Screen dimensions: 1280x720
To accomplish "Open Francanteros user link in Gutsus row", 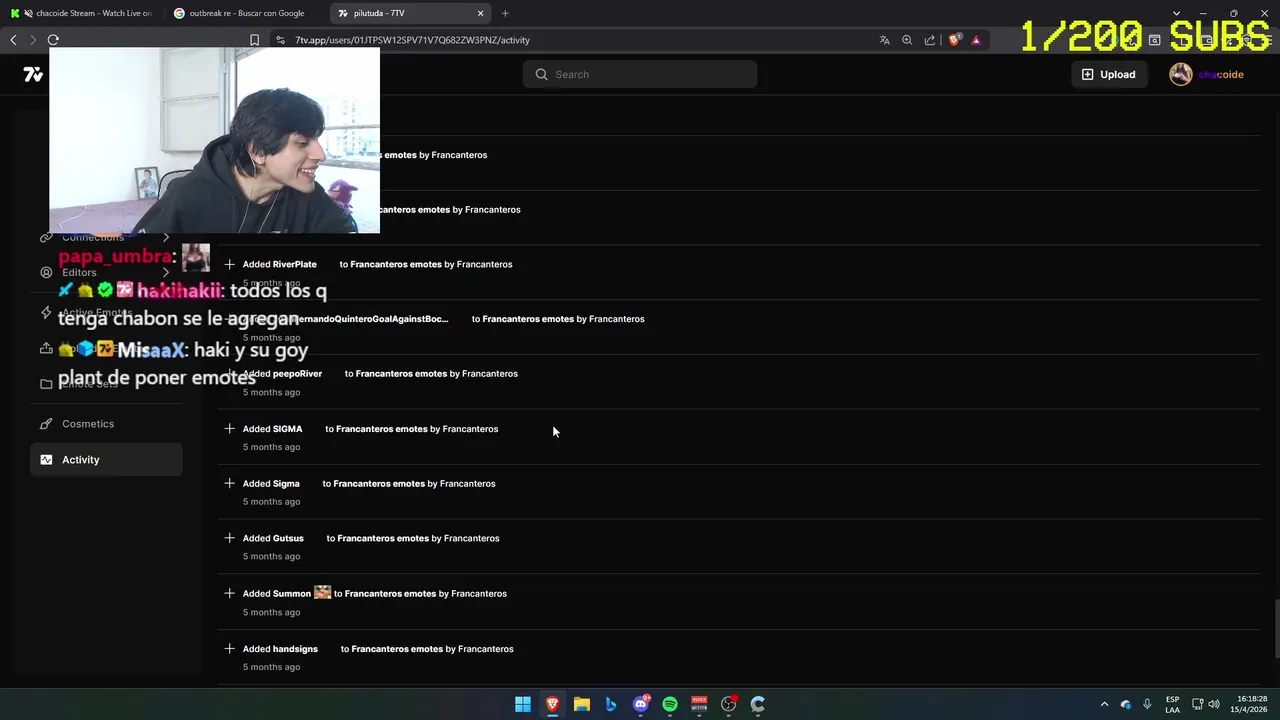I will [x=472, y=538].
